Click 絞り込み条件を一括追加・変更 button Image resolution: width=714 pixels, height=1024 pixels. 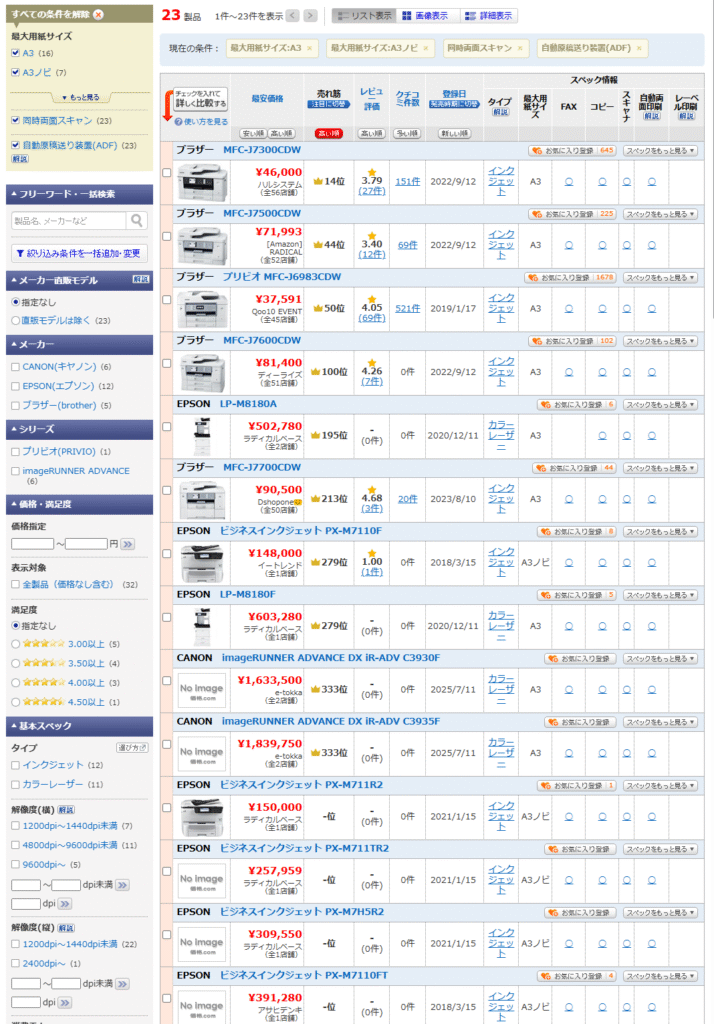[x=79, y=253]
